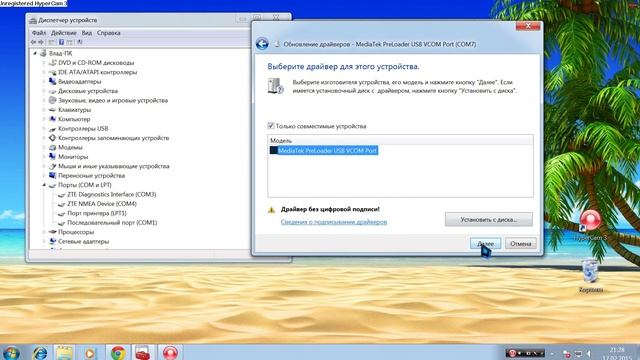Collapse the Влад-ПК root node
Image resolution: width=640 pixels, height=360 pixels.
click(x=35, y=53)
